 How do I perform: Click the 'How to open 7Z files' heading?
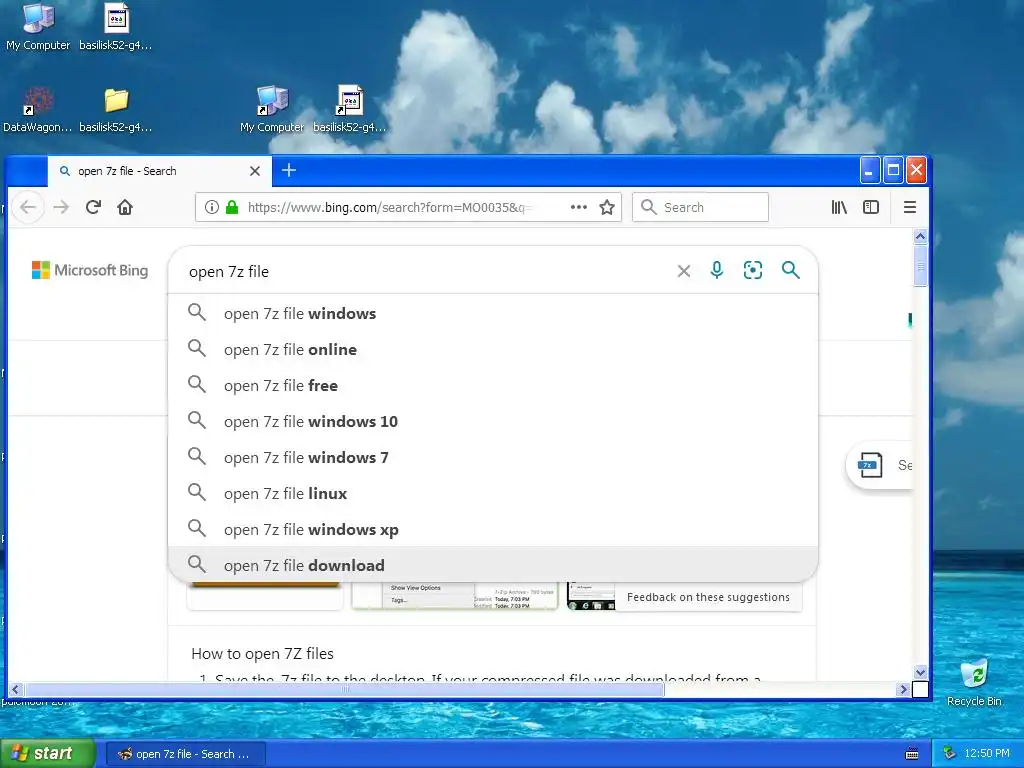point(263,654)
